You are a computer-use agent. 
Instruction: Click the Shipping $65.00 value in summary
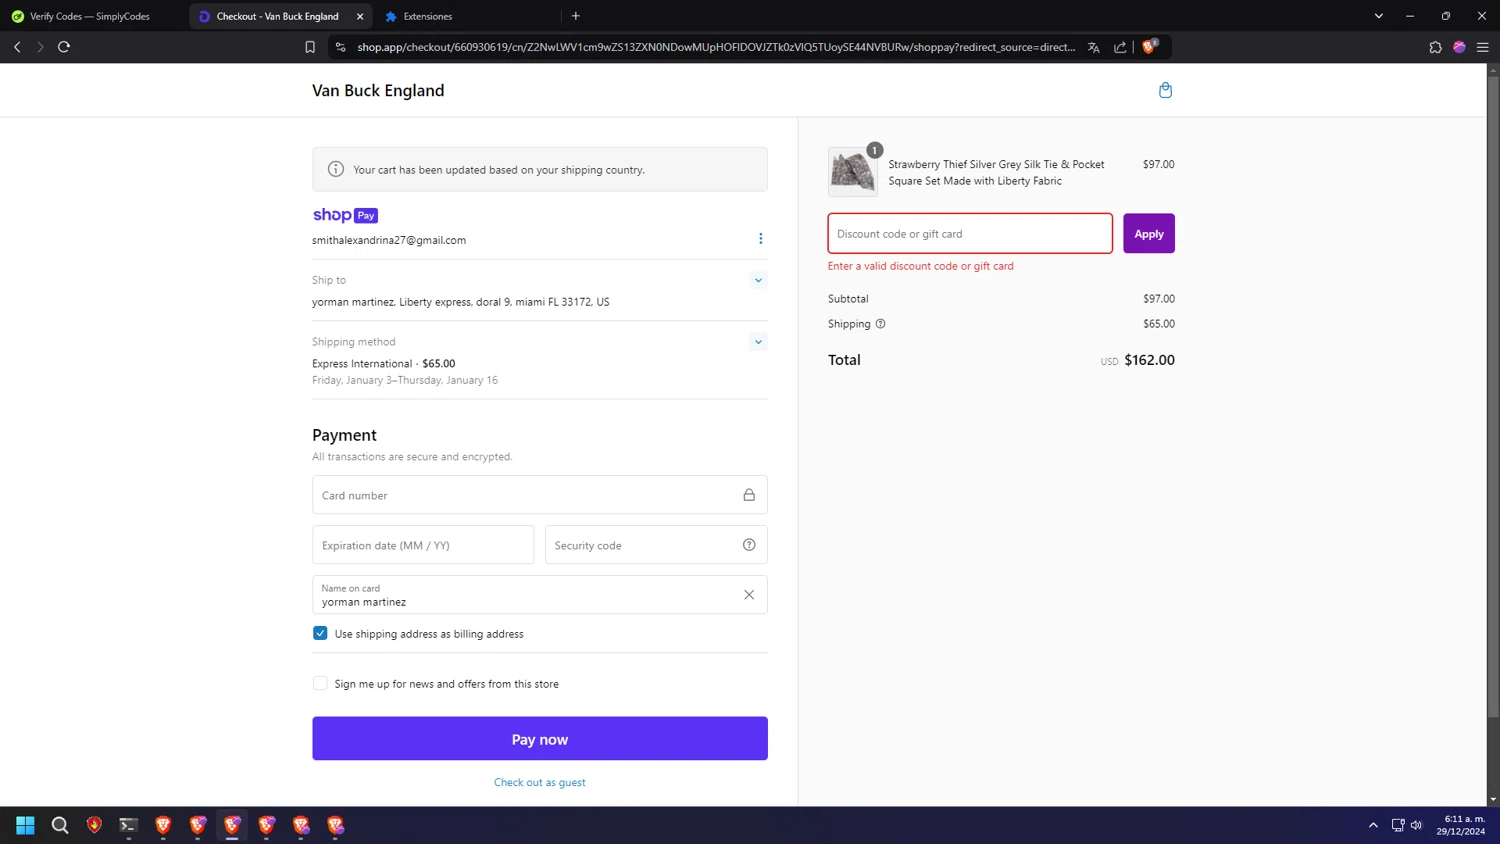click(x=1159, y=324)
